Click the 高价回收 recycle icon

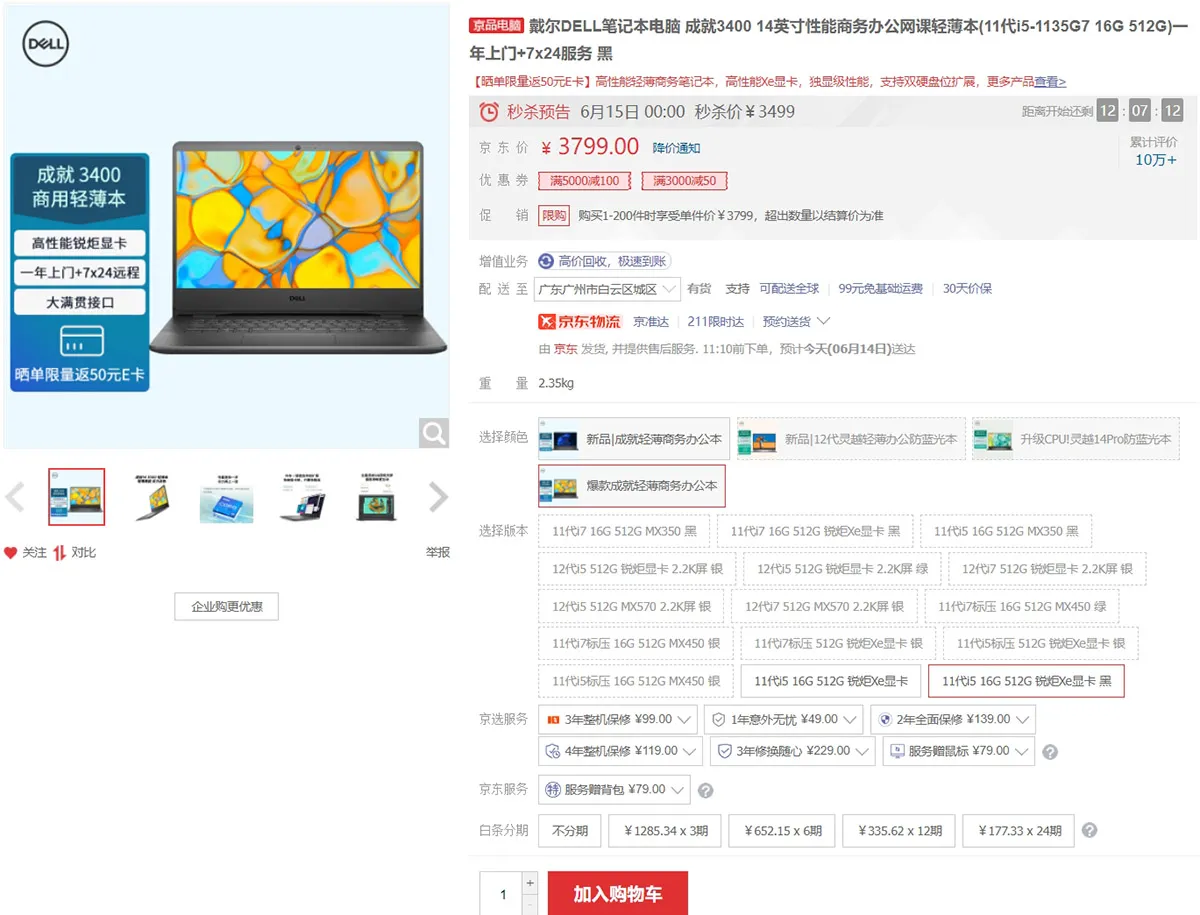coord(546,261)
